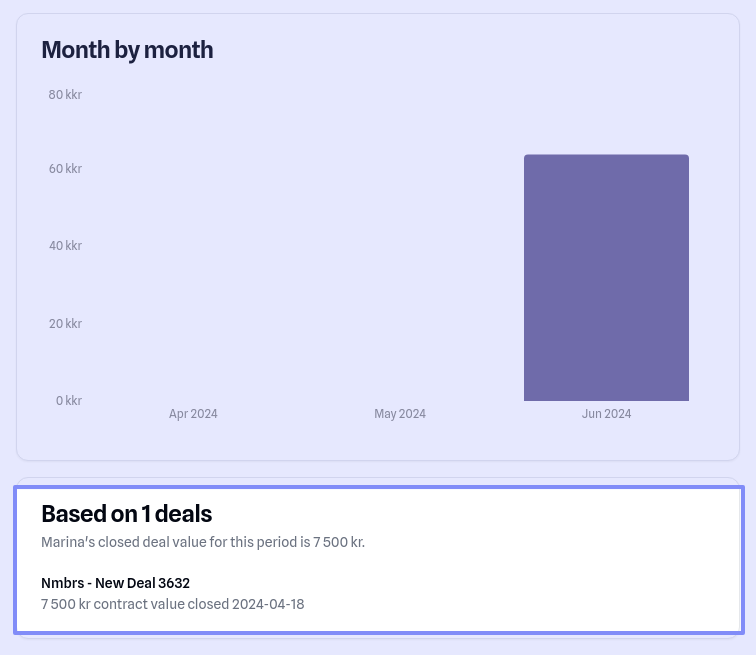This screenshot has width=756, height=655.
Task: Click the 60 kkr axis label
Action: pyautogui.click(x=65, y=169)
